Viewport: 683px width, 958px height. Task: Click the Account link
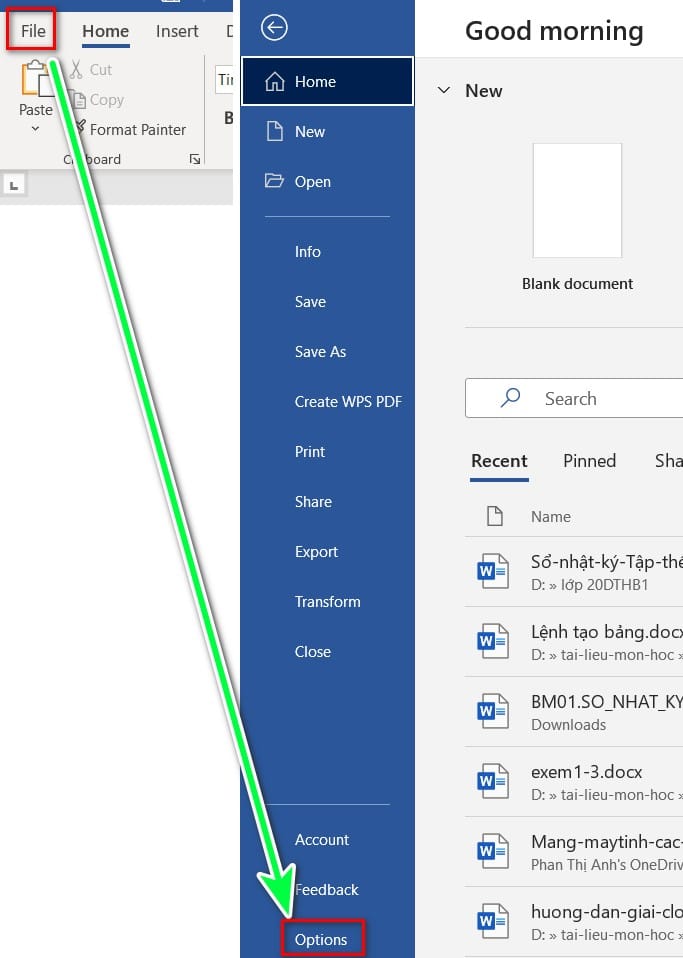[x=322, y=839]
